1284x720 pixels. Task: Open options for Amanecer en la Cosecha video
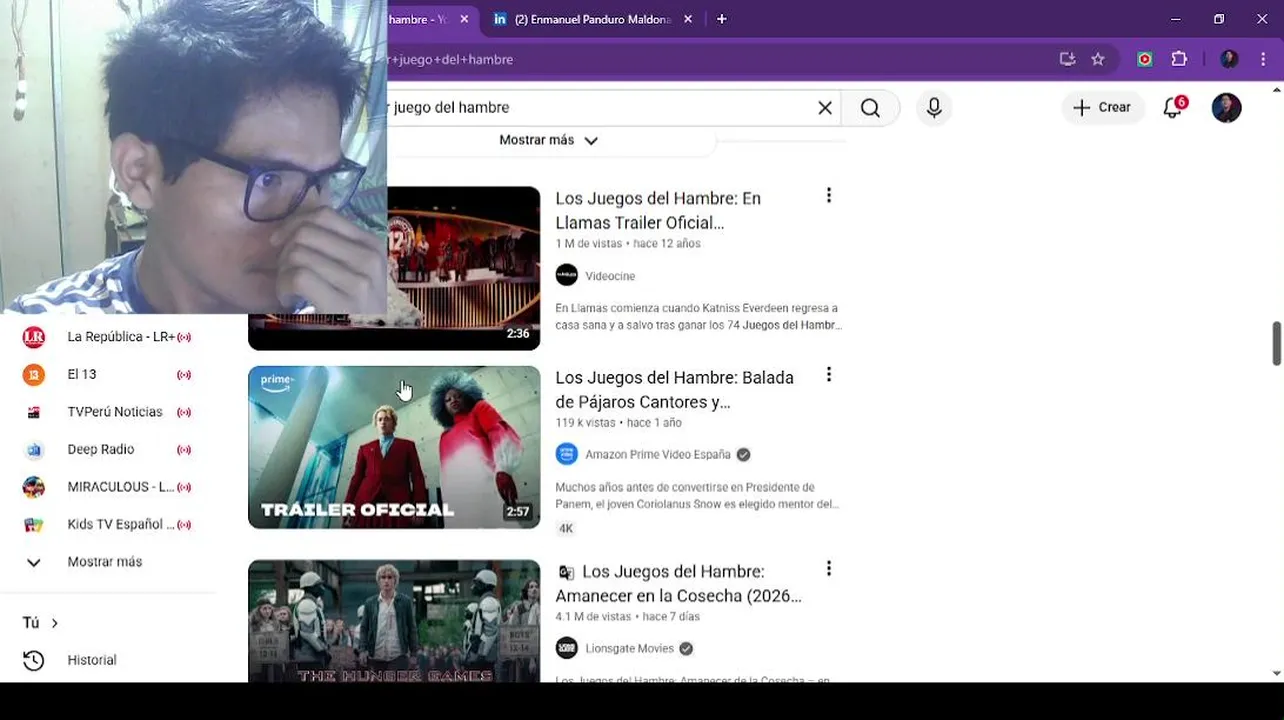pyautogui.click(x=828, y=569)
